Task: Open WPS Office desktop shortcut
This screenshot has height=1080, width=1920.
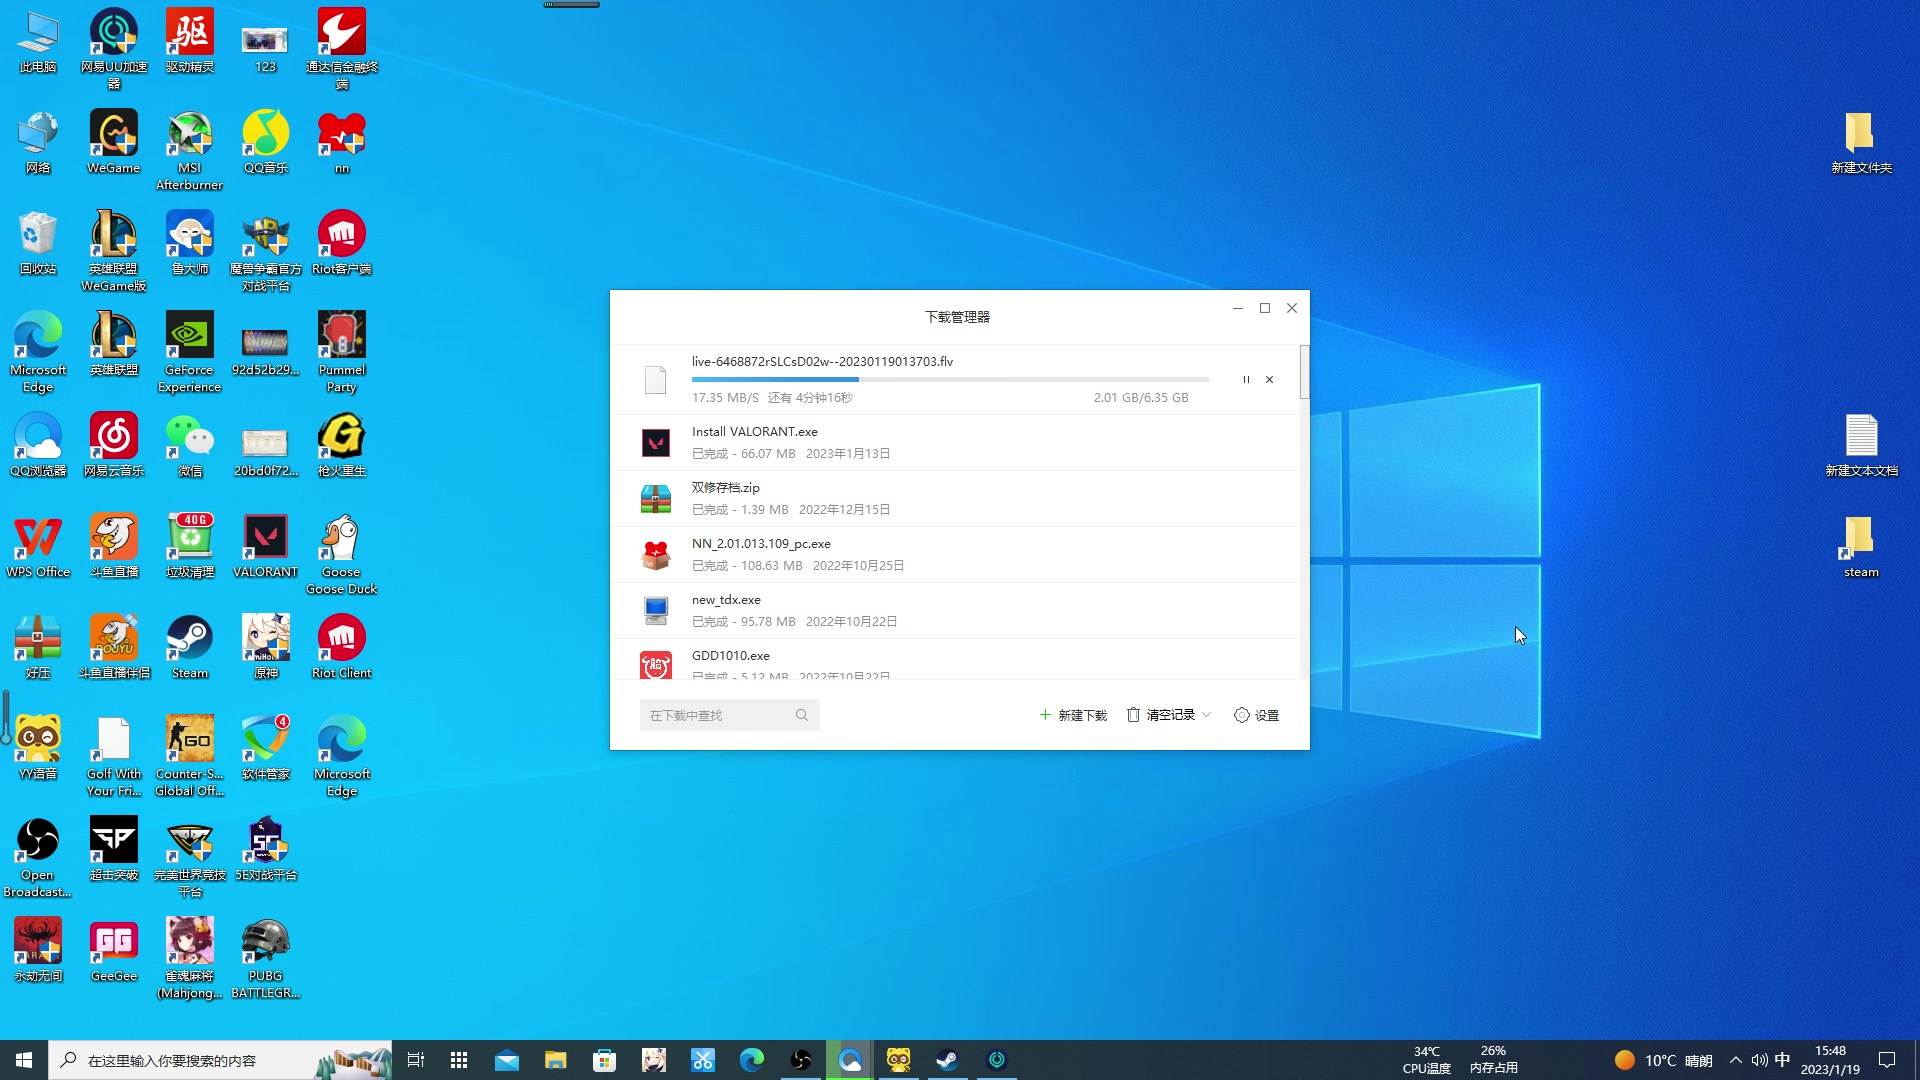Action: point(38,547)
